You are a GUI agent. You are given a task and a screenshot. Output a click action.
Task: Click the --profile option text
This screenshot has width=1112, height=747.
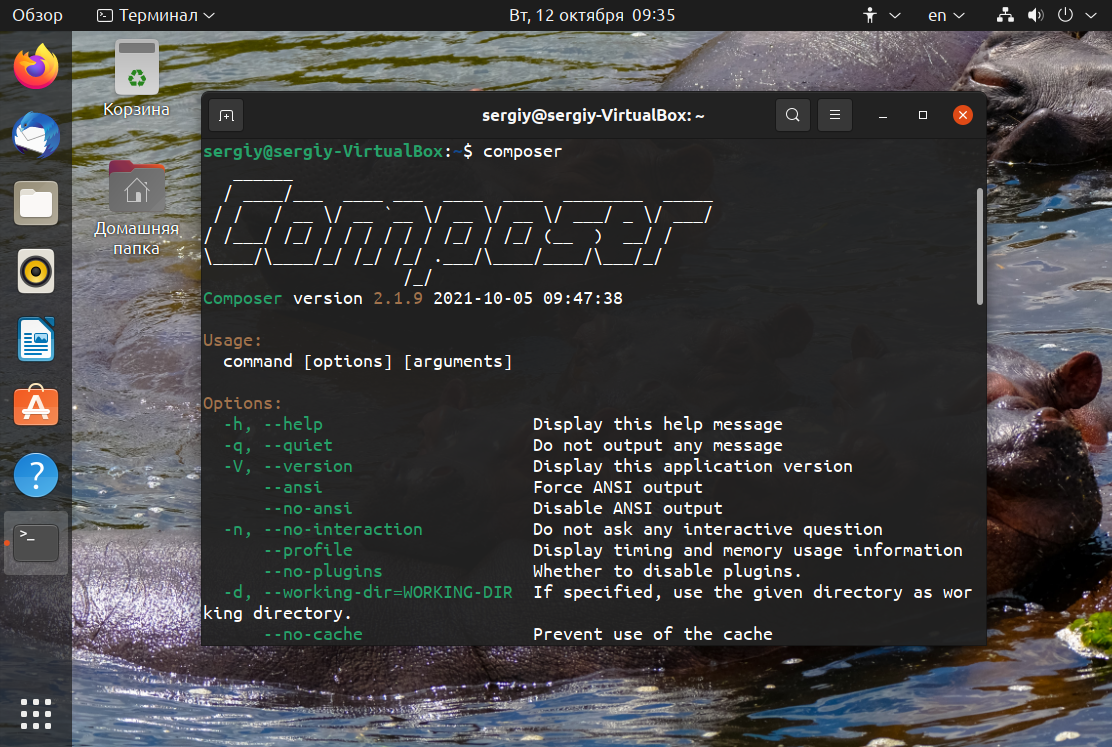308,550
